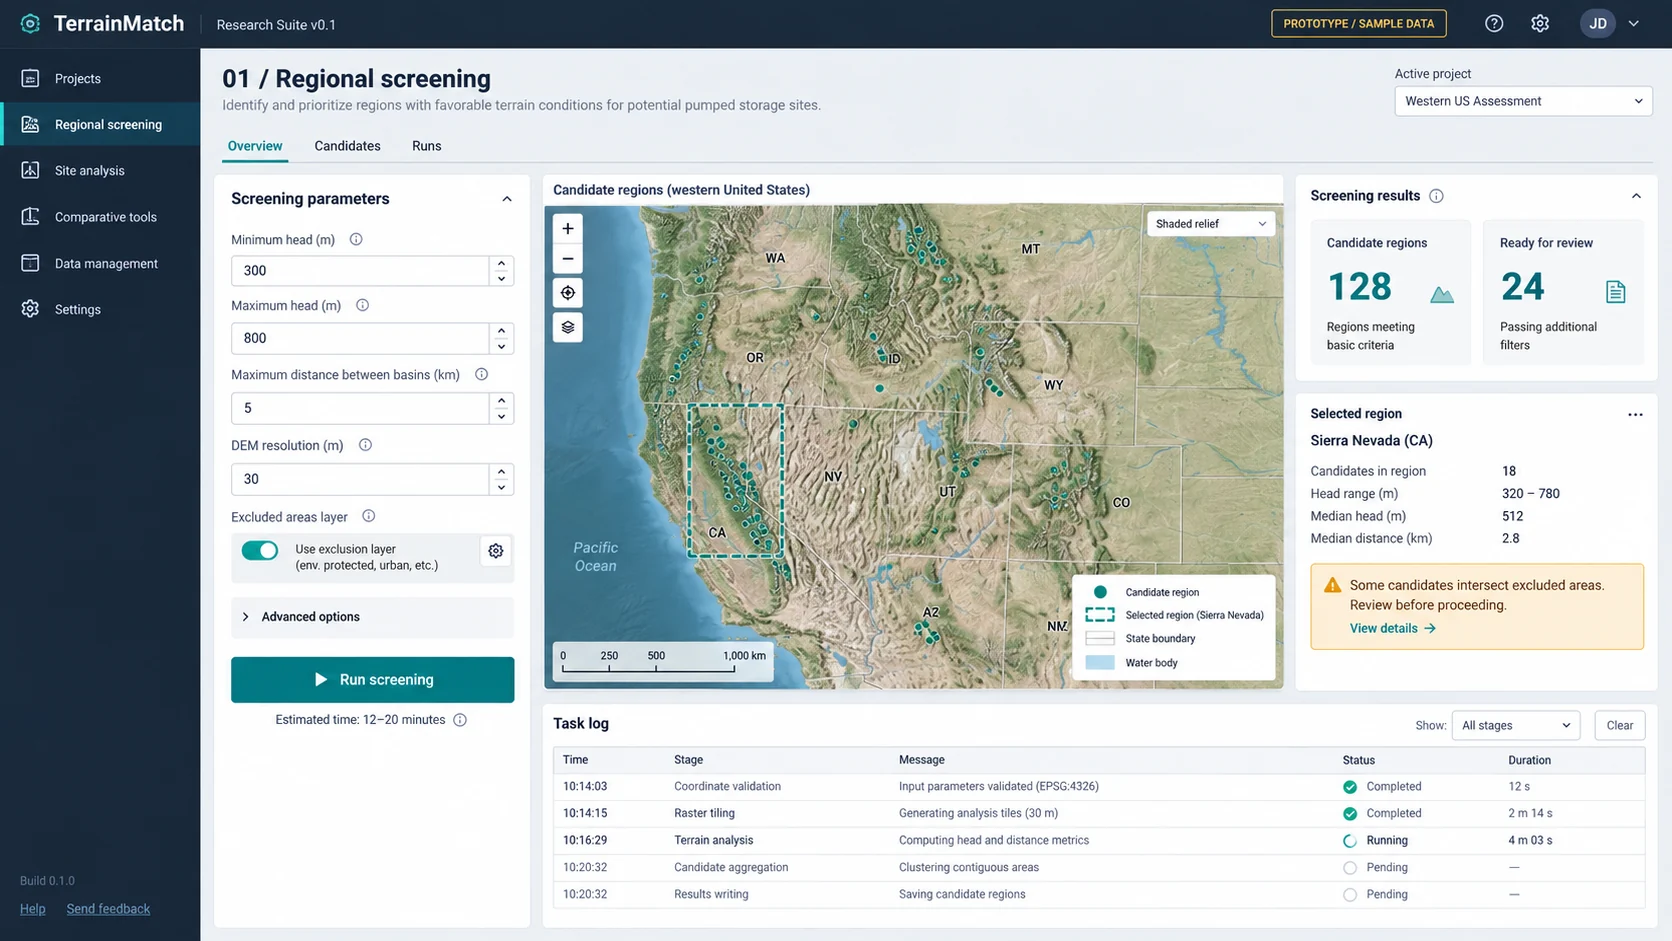Show info for Minimum head parameter
1672x941 pixels.
(356, 239)
